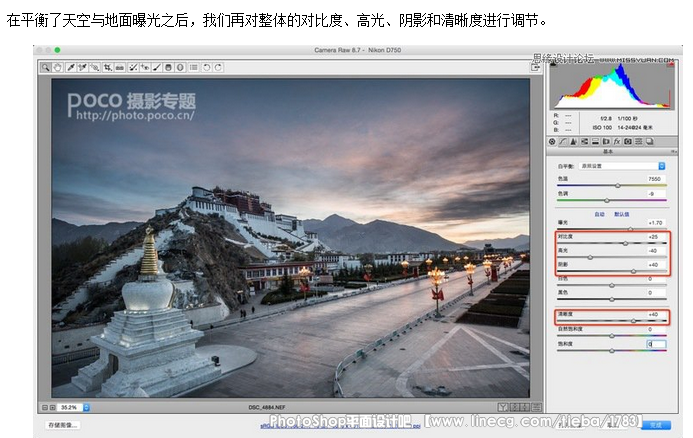Click the zoom out minus button
Image resolution: width=693 pixels, height=438 pixels.
pos(45,408)
